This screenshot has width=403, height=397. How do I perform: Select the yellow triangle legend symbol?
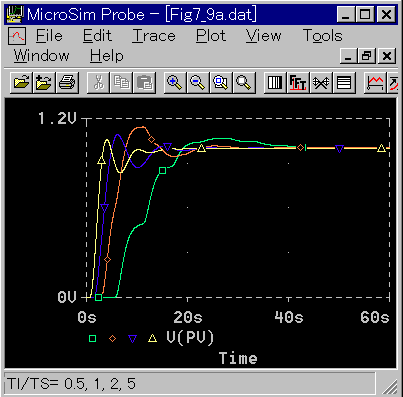click(x=152, y=338)
